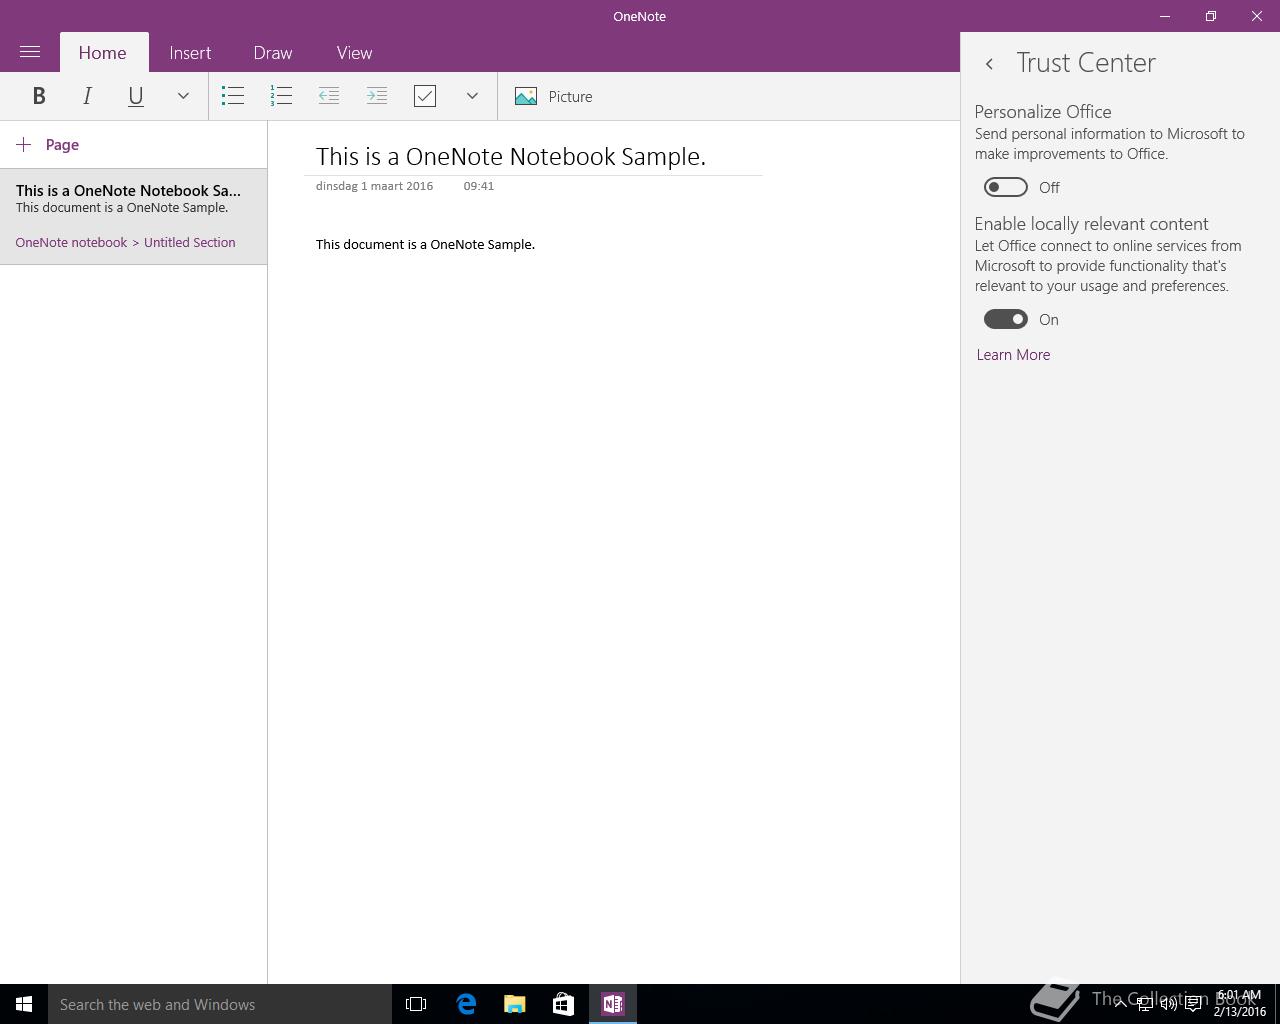1280x1024 pixels.
Task: Click the note text 'This document is a OneNote Sample.'
Action: 425,244
